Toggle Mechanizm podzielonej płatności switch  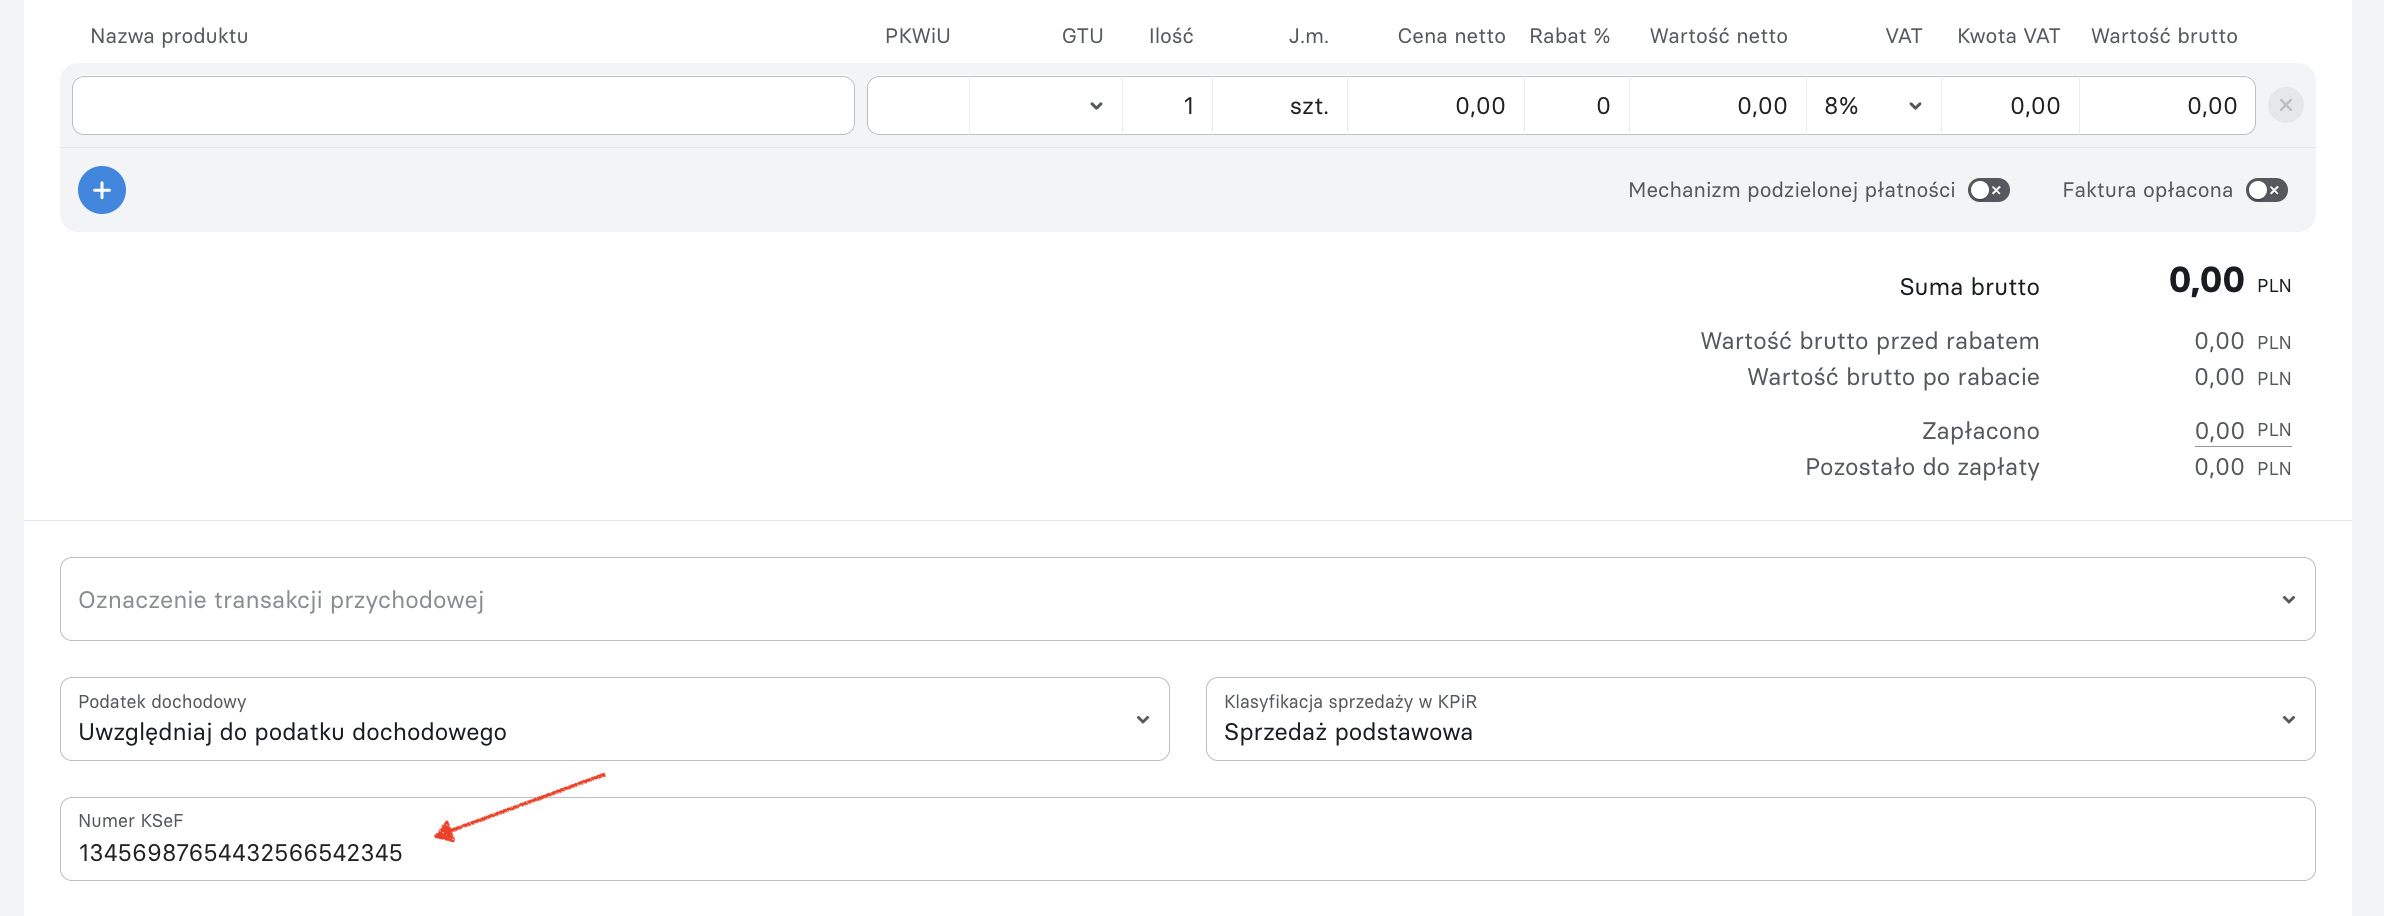coord(1988,190)
